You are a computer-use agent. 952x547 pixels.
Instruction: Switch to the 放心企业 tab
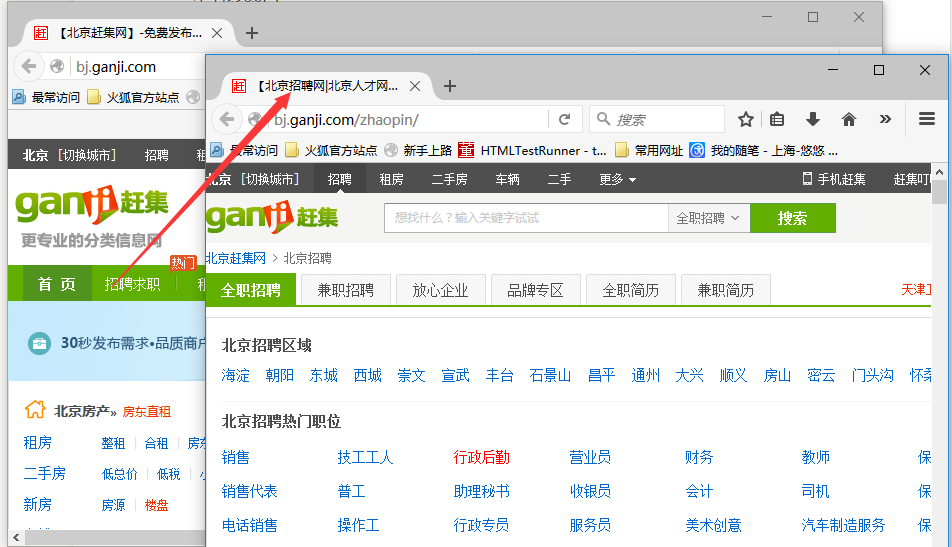pyautogui.click(x=440, y=290)
